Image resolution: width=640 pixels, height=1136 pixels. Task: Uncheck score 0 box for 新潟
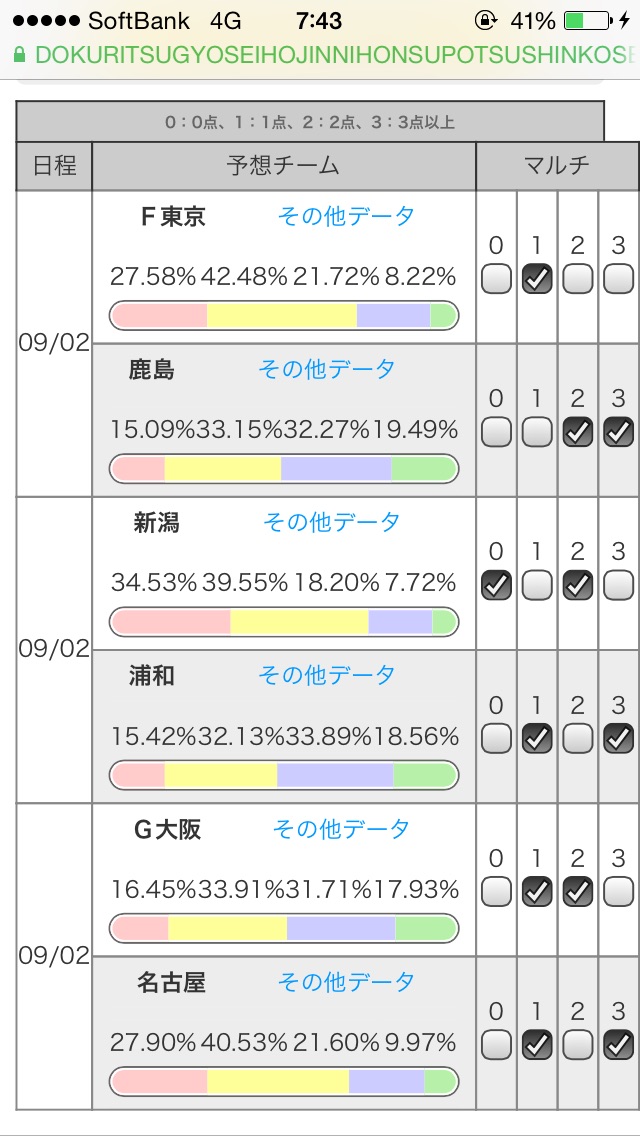[x=496, y=585]
